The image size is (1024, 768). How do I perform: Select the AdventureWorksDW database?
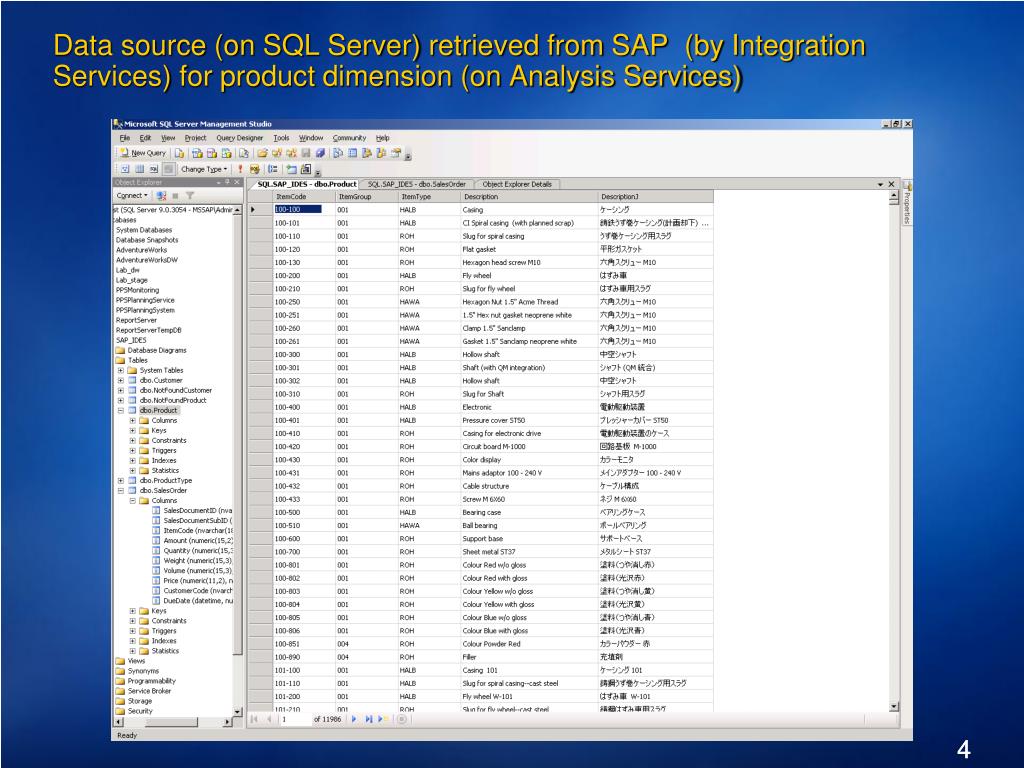click(146, 260)
